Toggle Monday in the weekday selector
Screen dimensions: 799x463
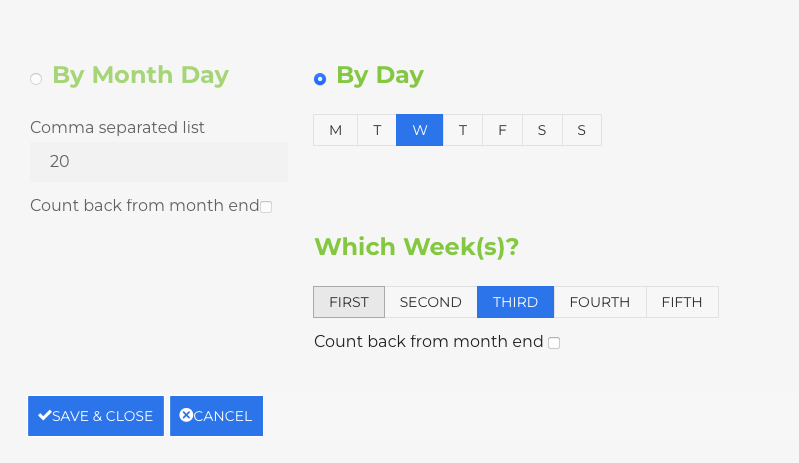(335, 130)
